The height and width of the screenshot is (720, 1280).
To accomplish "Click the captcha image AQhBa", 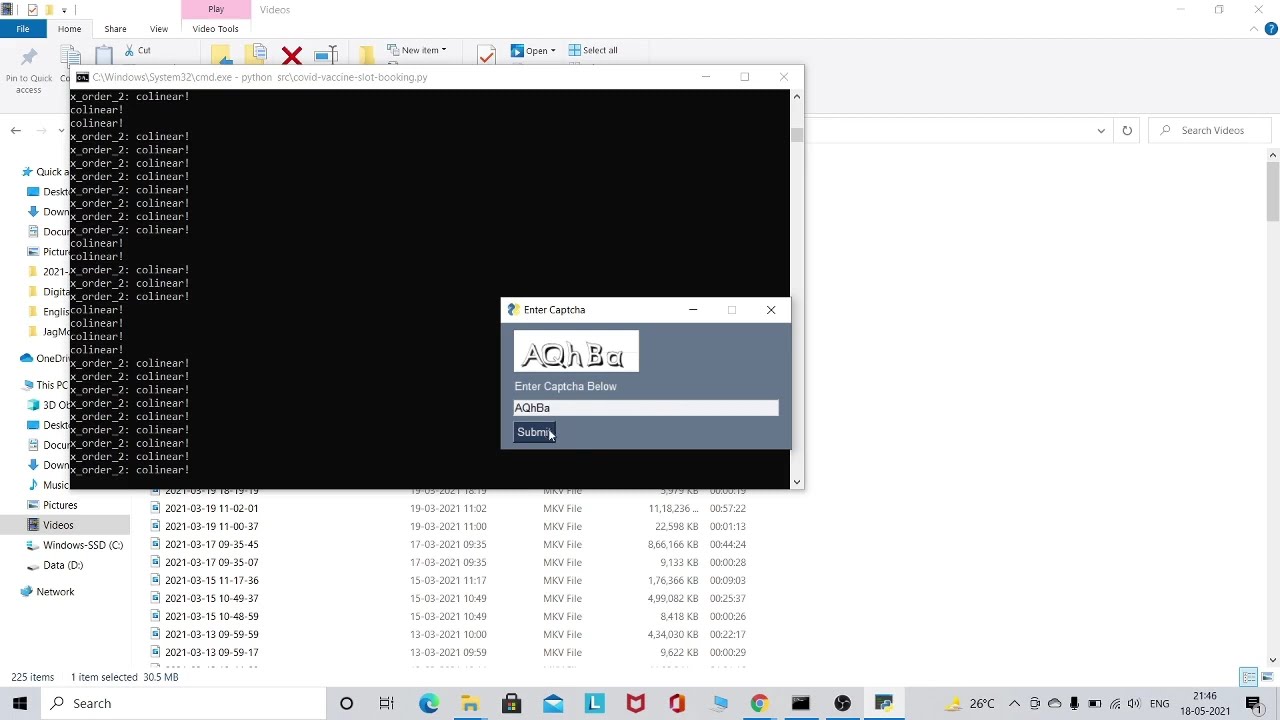I will point(576,352).
